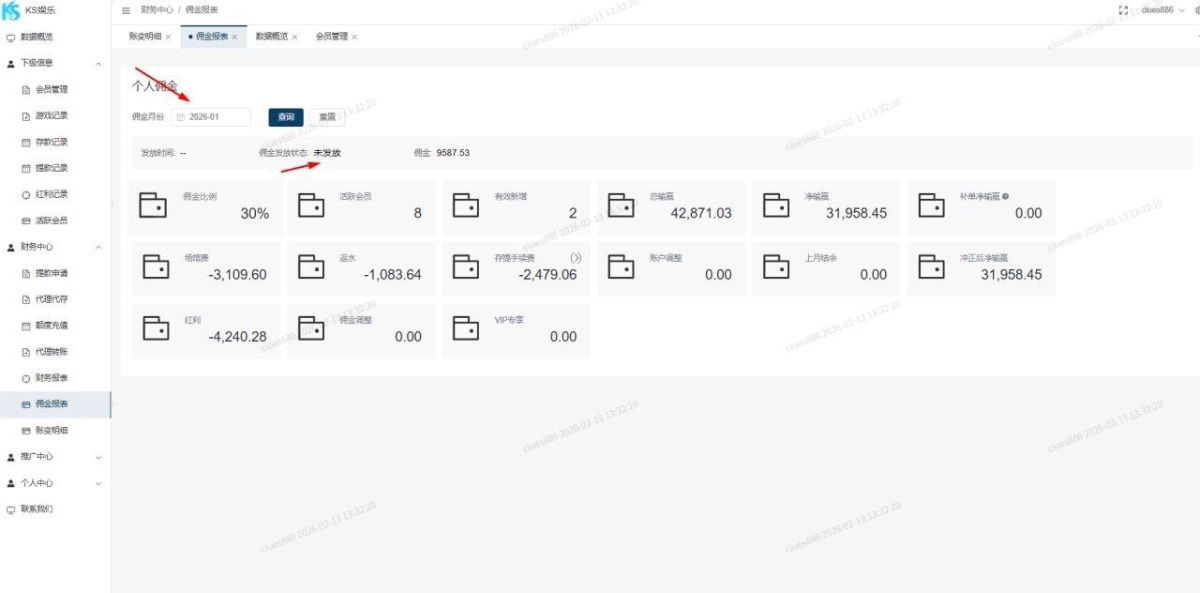Close the 会员管理 tab

[x=354, y=37]
